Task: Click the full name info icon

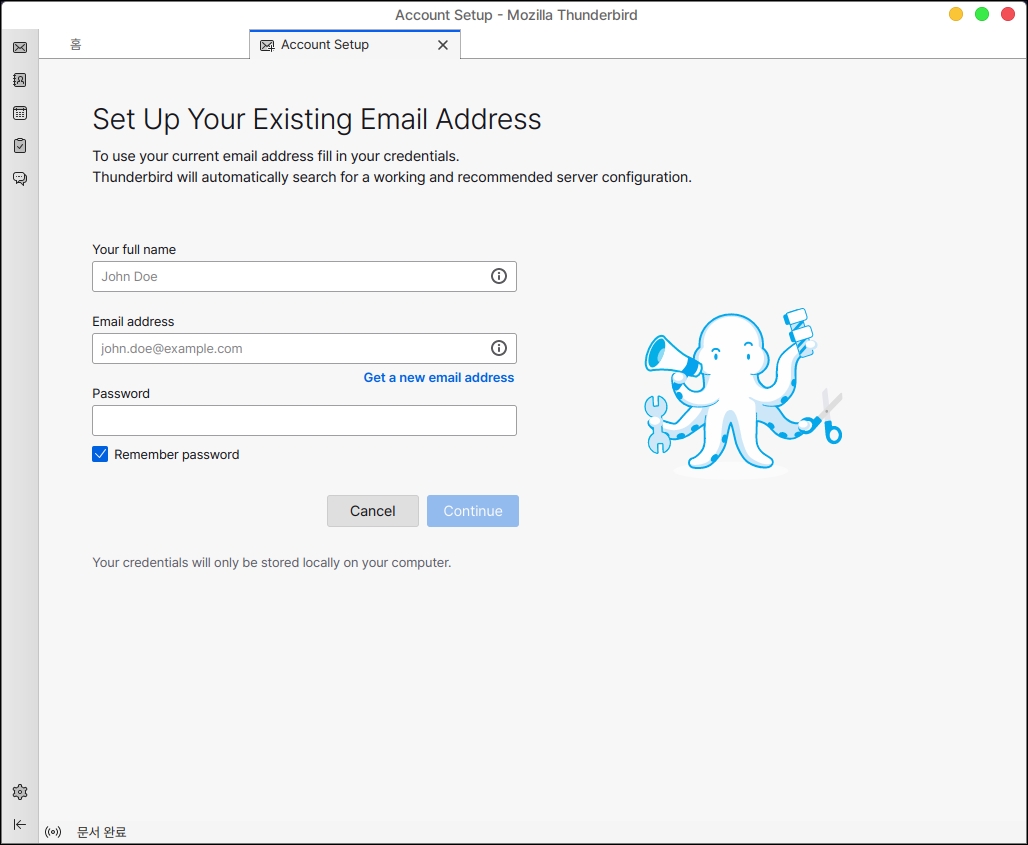Action: click(x=499, y=276)
